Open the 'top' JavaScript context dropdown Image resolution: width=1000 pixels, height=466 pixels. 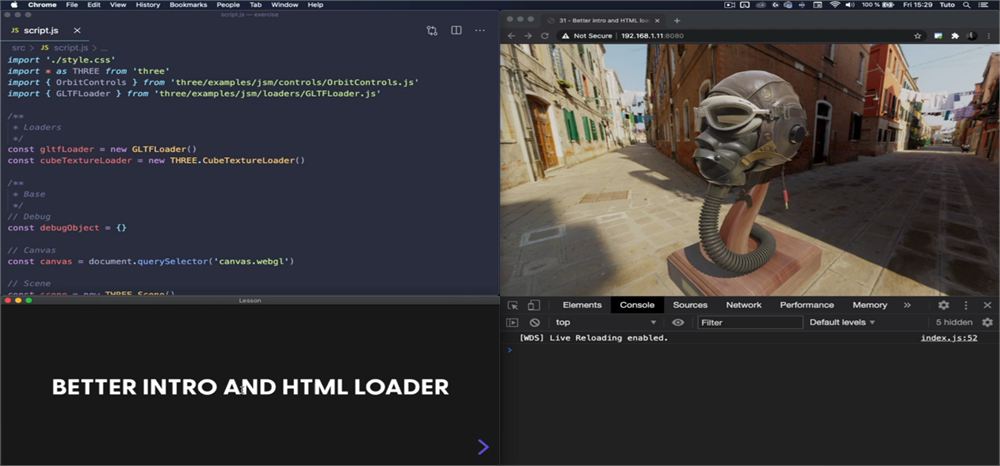[605, 323]
